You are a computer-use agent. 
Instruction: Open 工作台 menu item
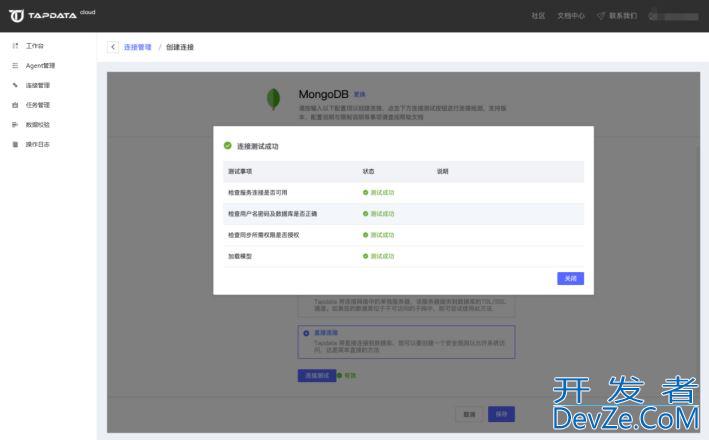[34, 46]
